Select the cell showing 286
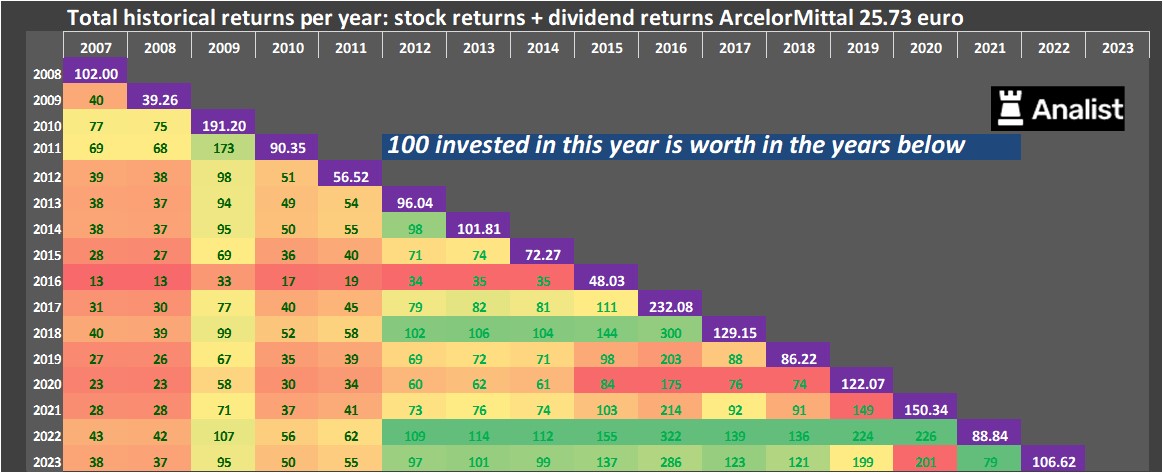Image resolution: width=1163 pixels, height=473 pixels. pyautogui.click(x=670, y=462)
